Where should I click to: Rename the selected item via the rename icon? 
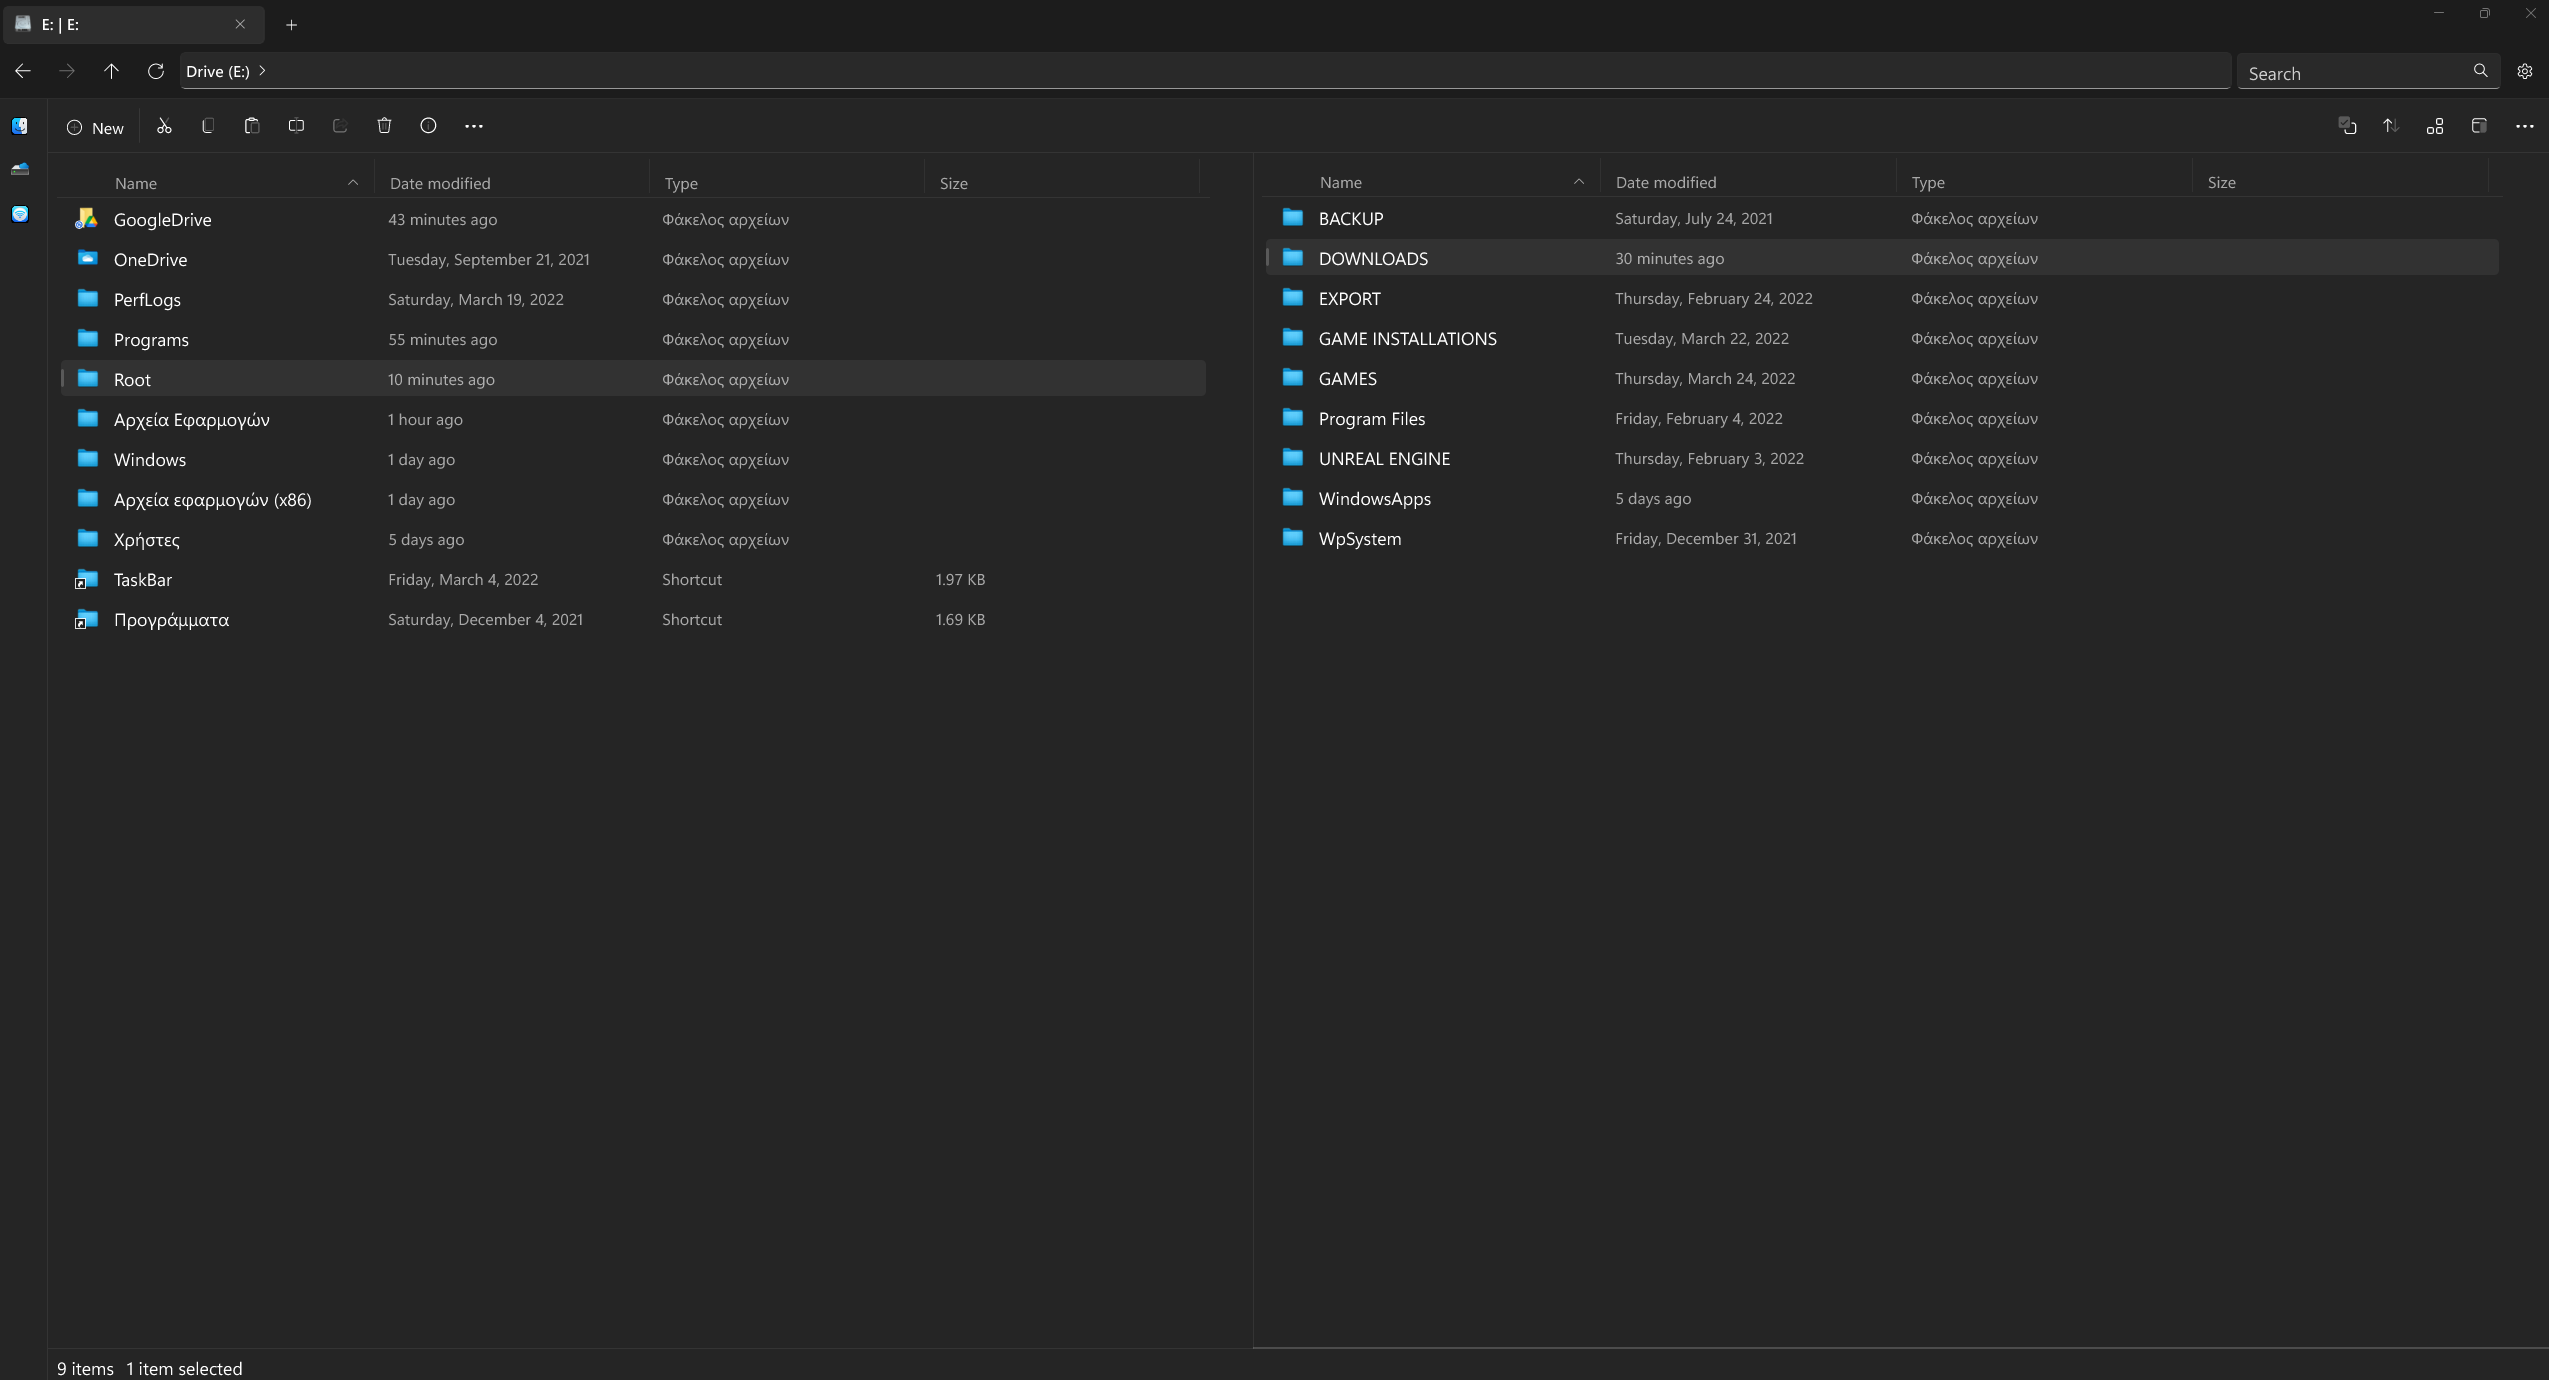click(296, 126)
